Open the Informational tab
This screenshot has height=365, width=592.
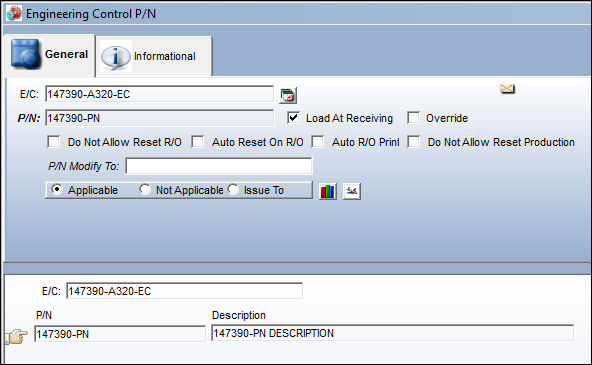click(x=154, y=57)
